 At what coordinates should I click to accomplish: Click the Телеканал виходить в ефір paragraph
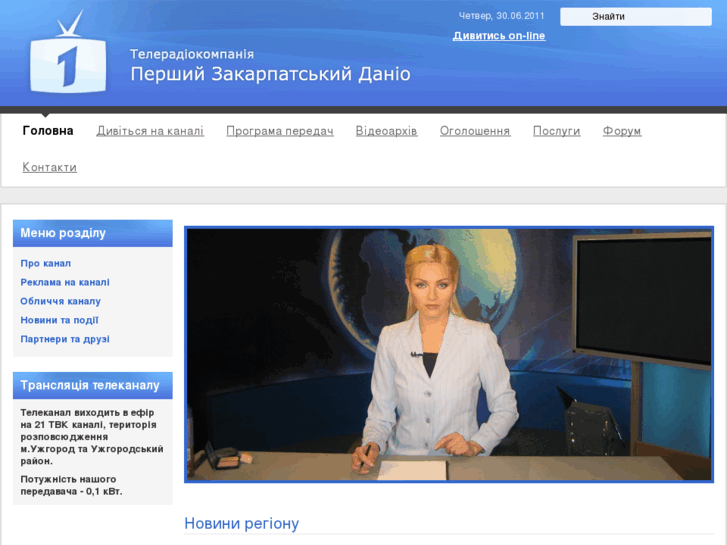pos(92,436)
